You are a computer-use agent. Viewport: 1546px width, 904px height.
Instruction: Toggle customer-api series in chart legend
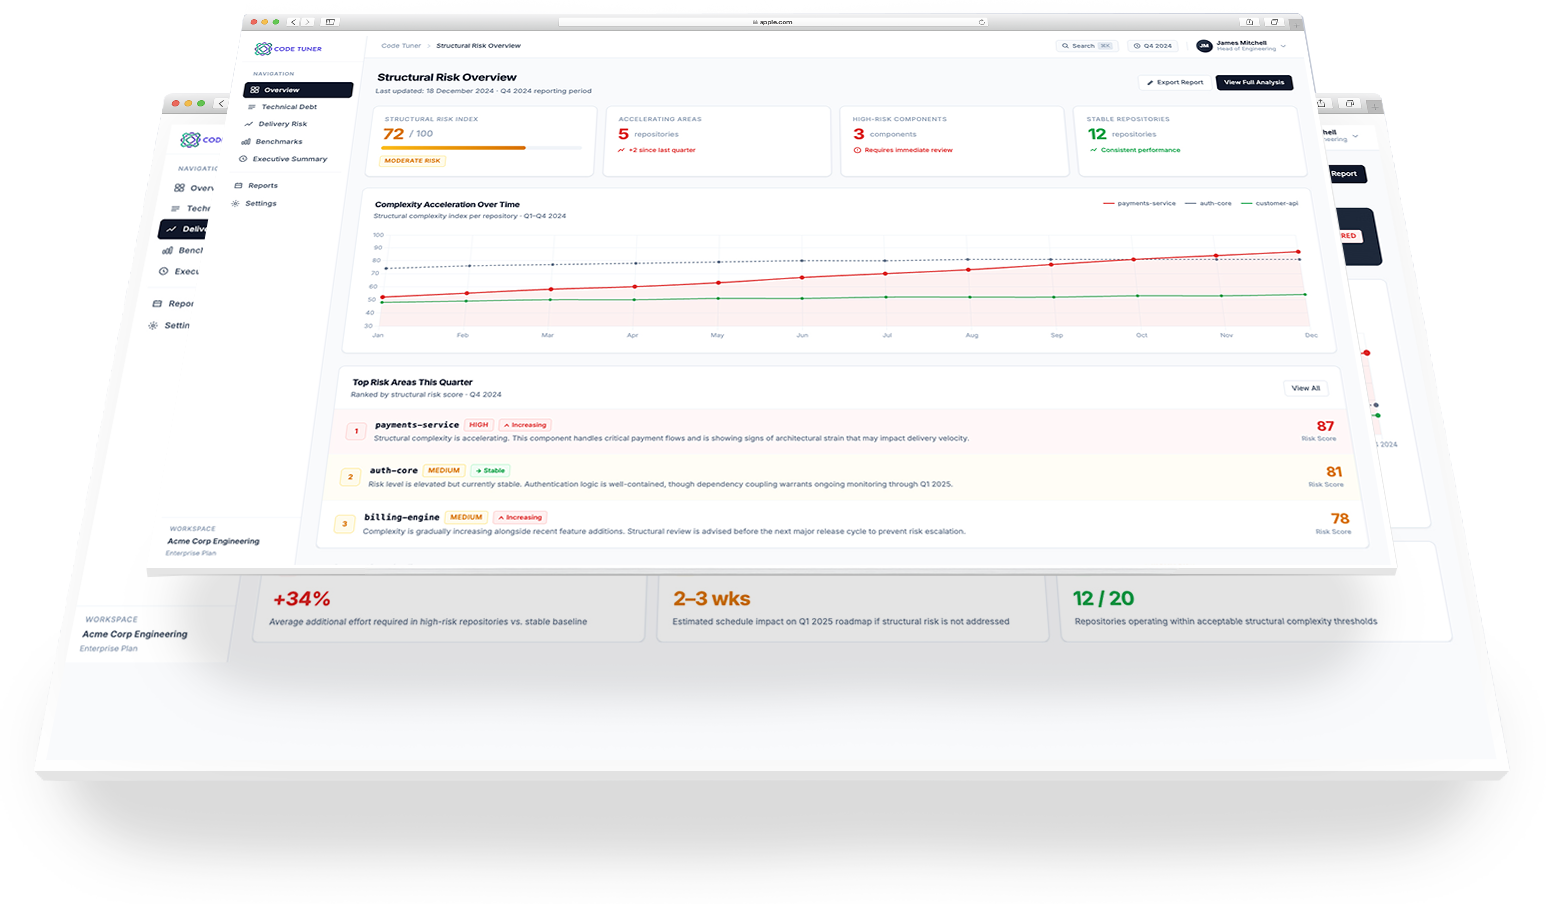pos(1269,204)
